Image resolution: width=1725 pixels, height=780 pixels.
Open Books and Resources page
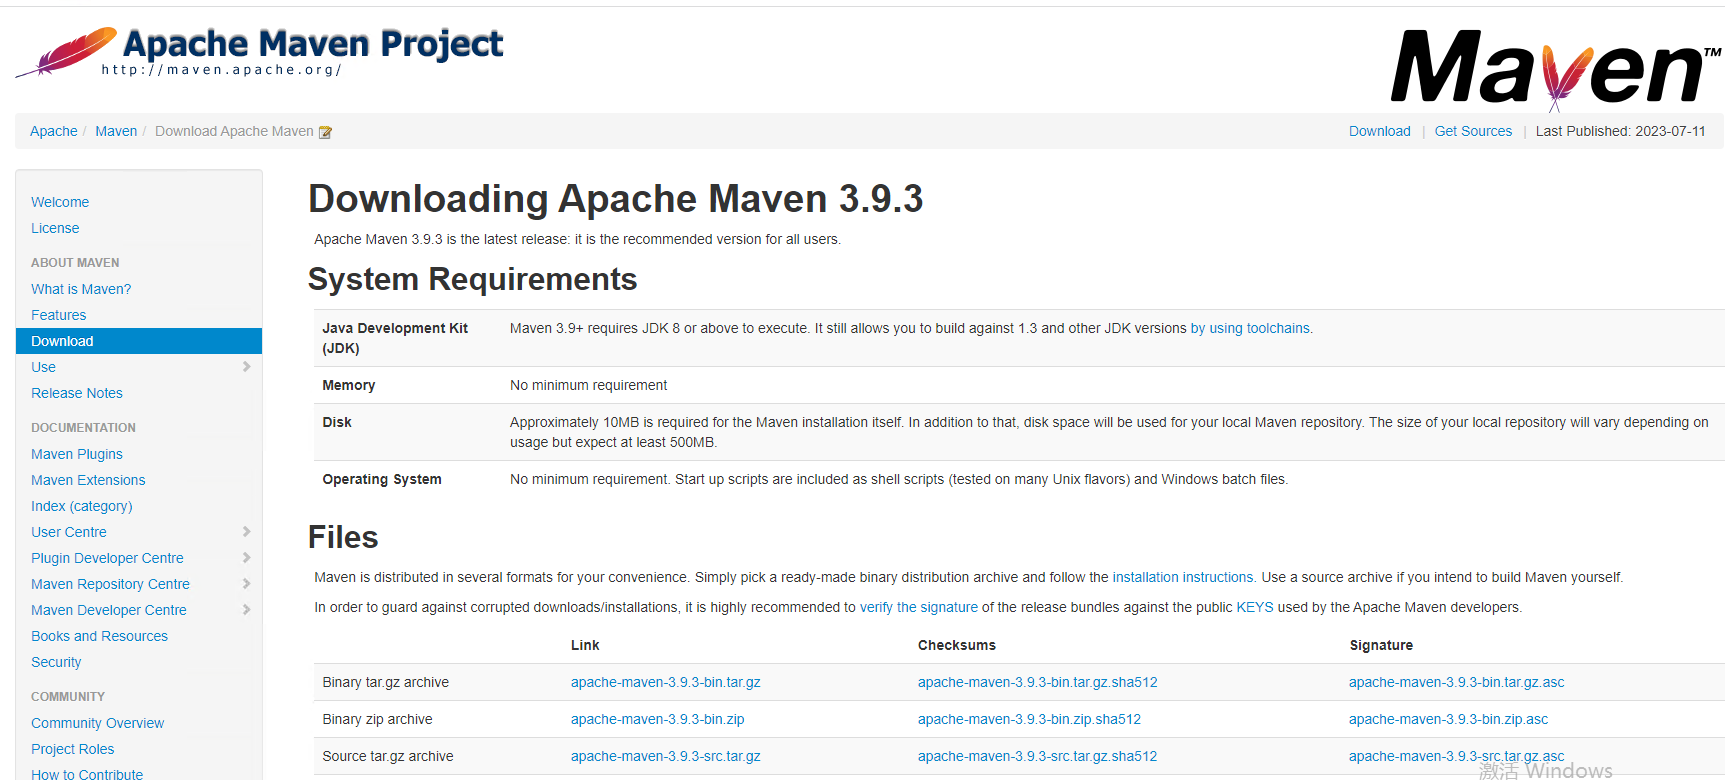99,636
